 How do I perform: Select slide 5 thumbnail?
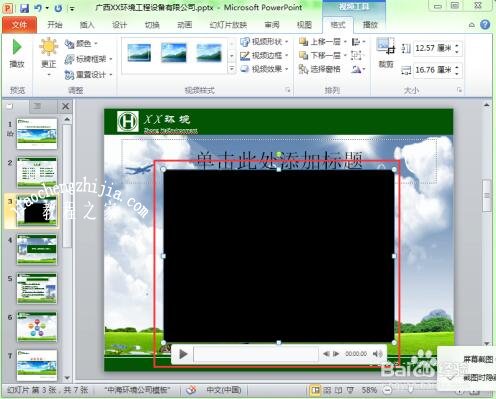37,288
